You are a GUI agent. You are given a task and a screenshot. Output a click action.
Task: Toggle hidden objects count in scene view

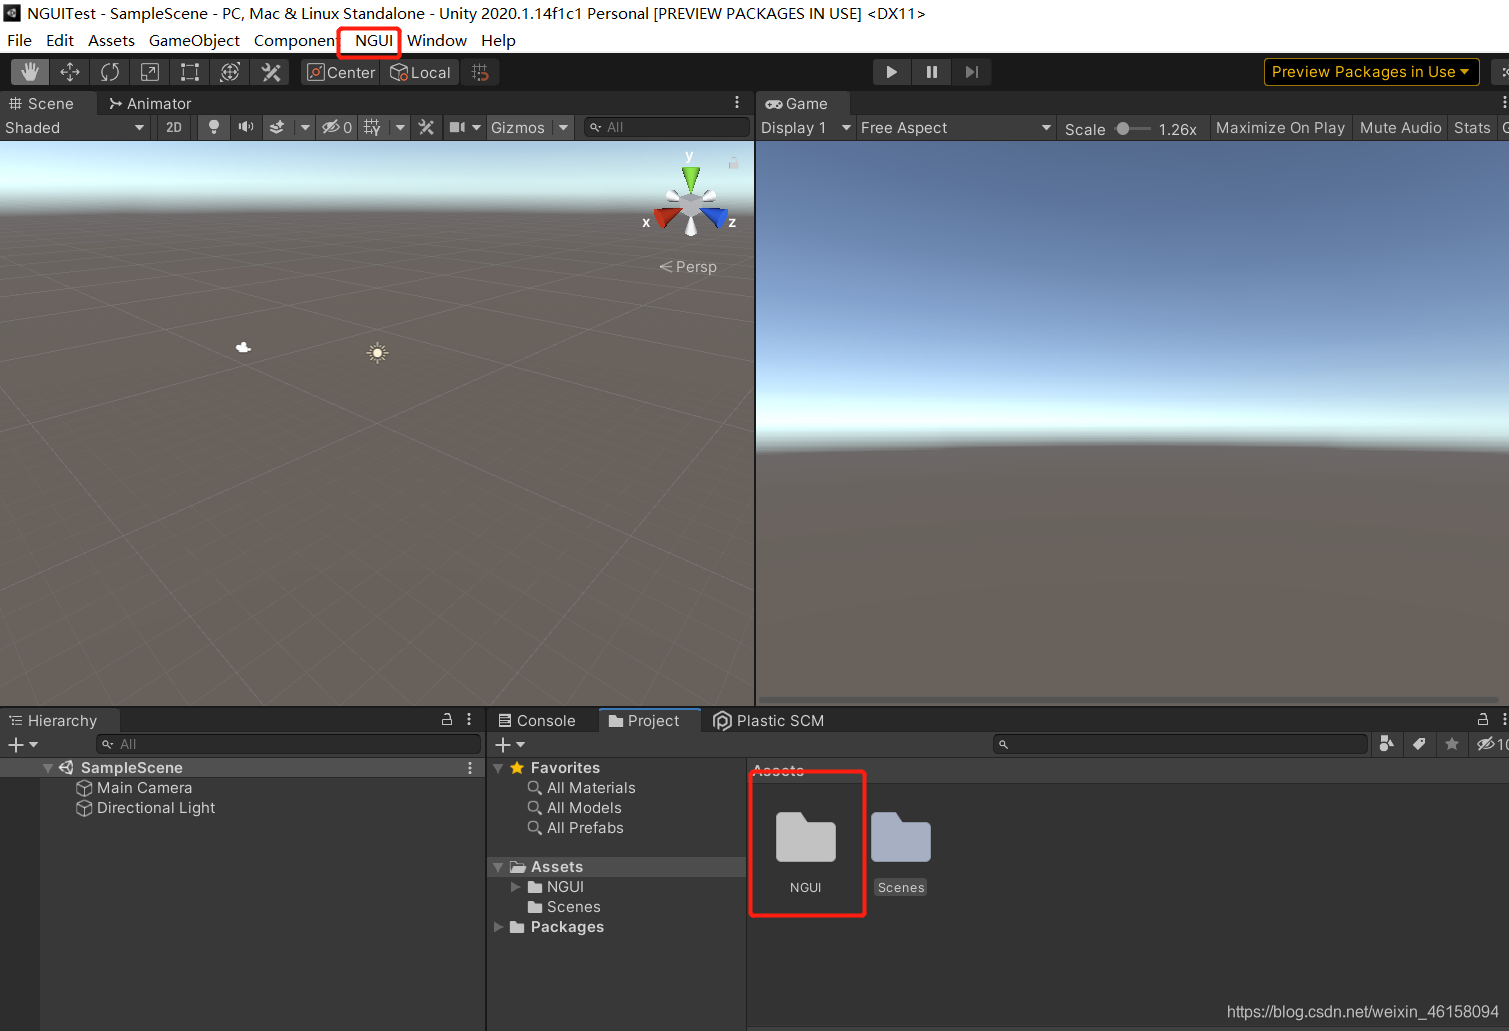[x=332, y=127]
